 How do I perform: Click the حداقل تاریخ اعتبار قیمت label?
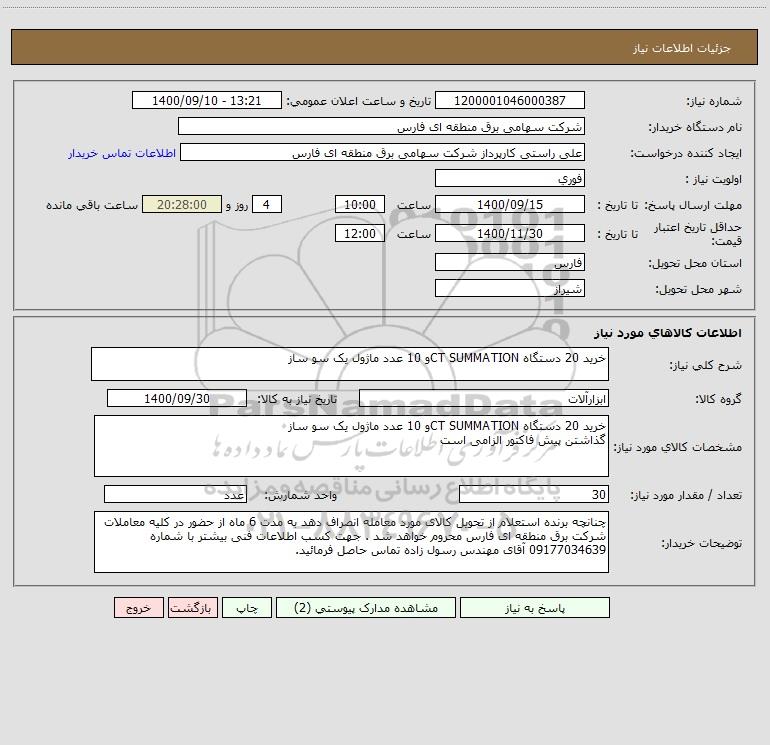(698, 234)
